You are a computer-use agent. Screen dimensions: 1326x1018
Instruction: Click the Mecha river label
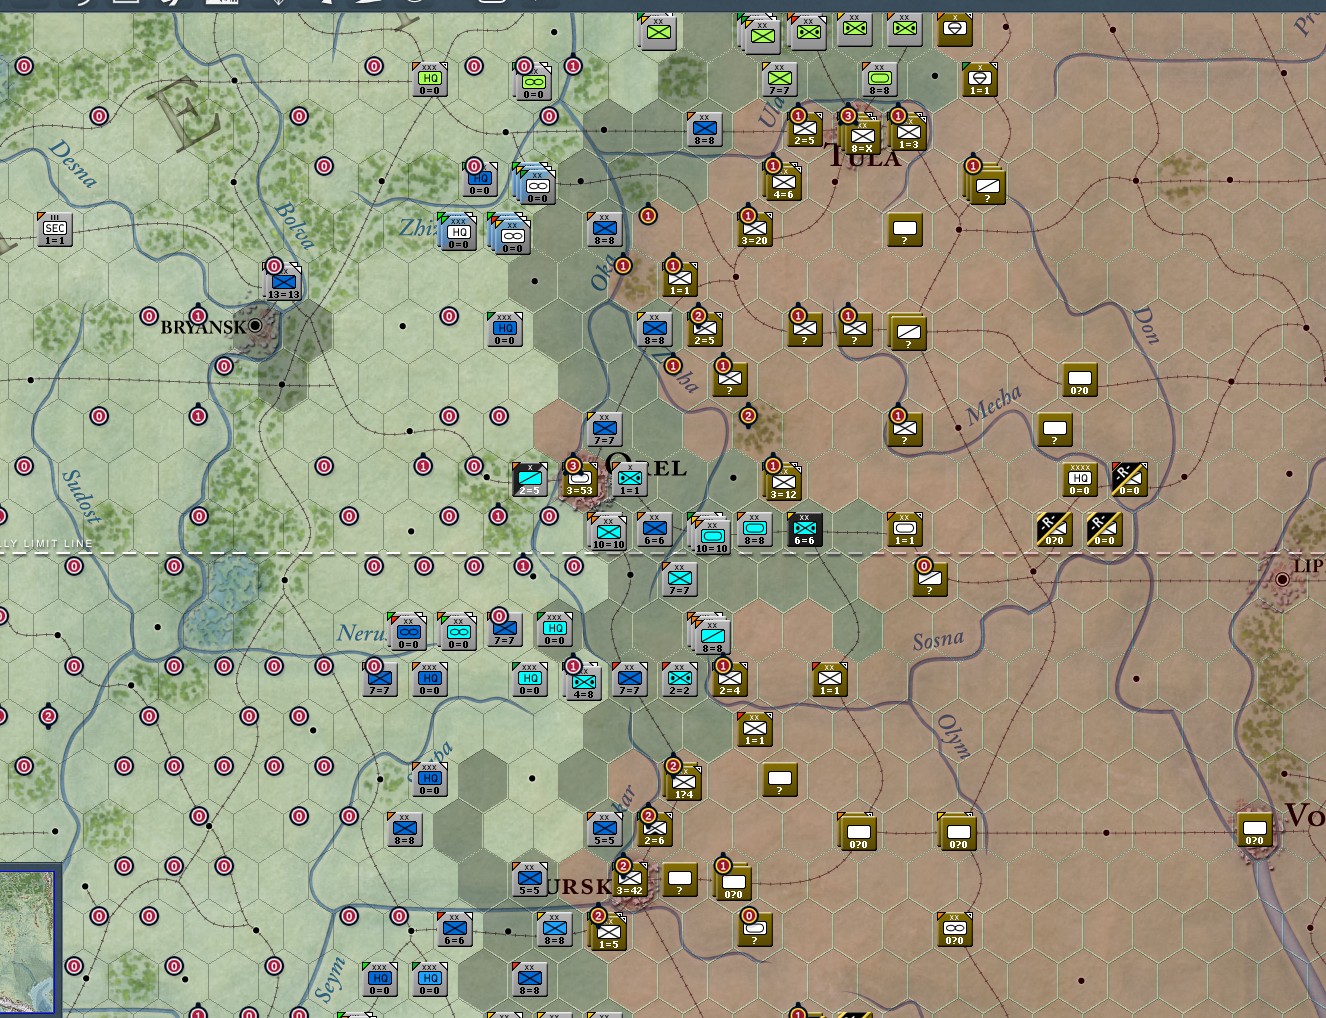click(x=994, y=404)
